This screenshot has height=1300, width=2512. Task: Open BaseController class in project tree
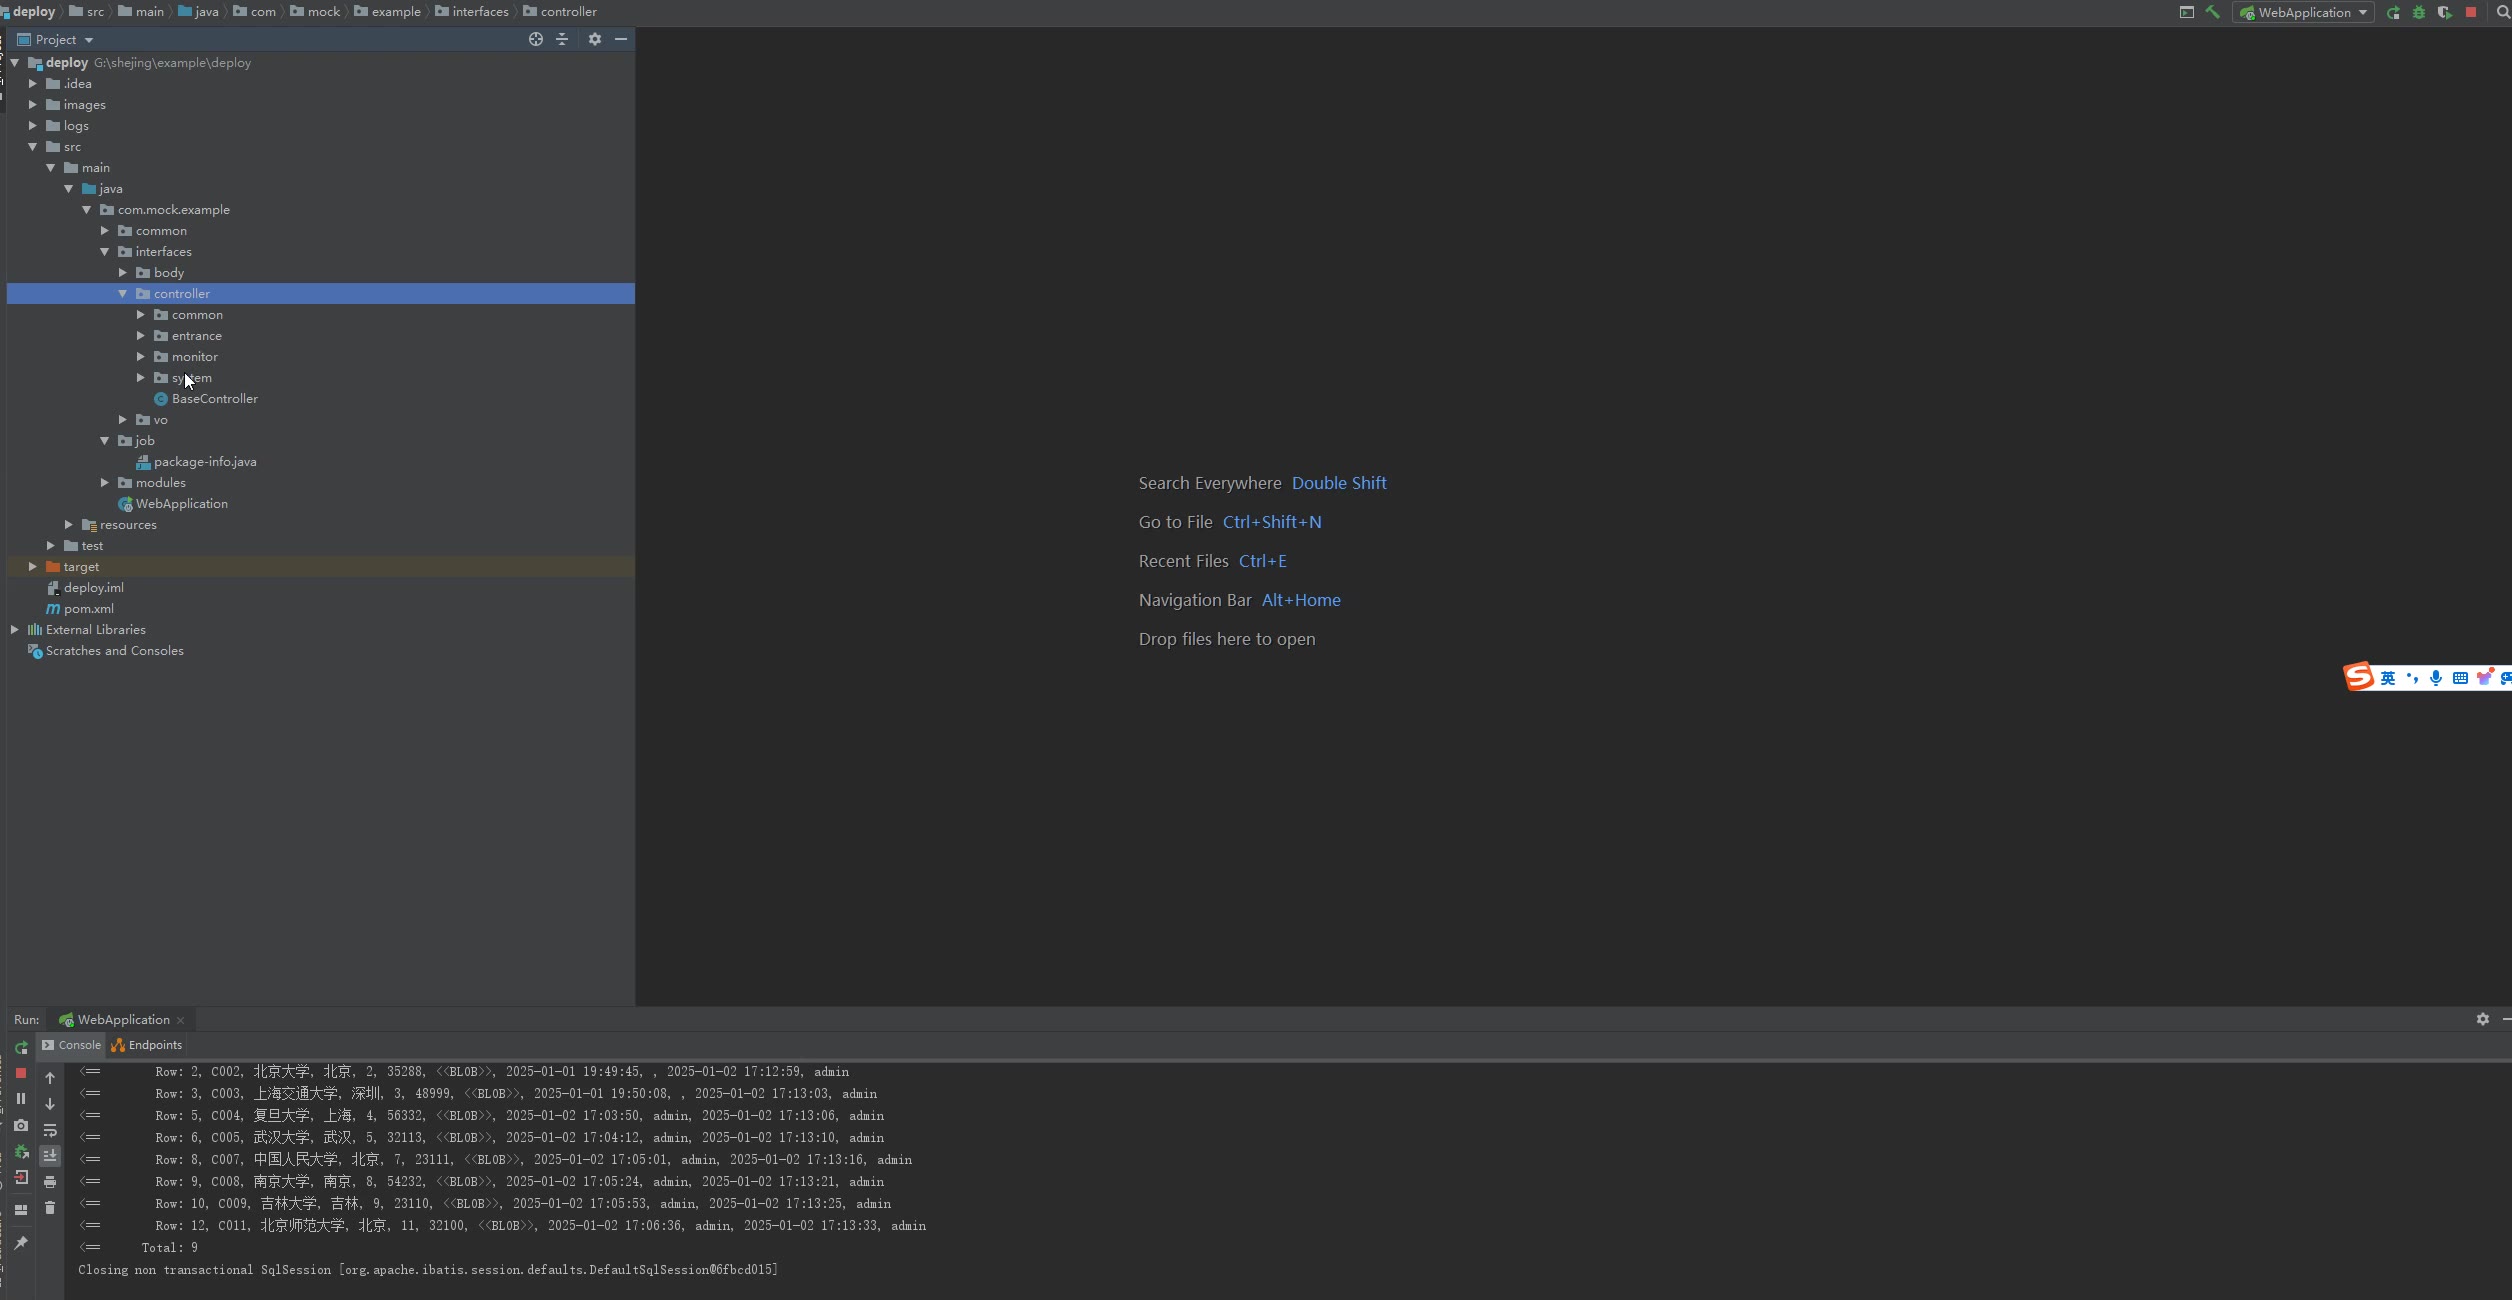pos(214,399)
